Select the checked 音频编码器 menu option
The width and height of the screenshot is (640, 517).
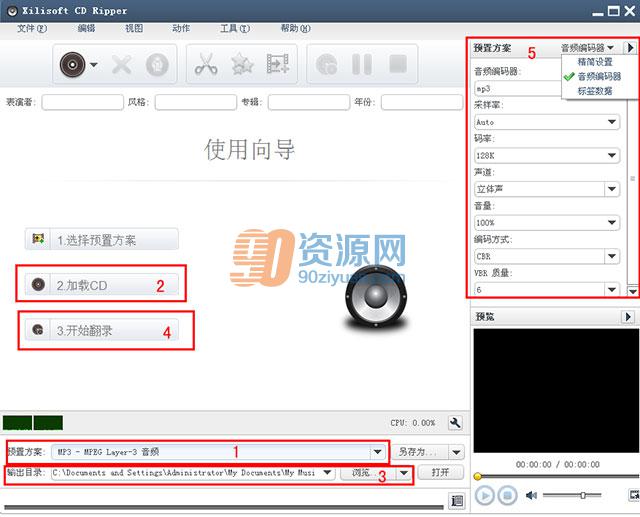point(599,76)
